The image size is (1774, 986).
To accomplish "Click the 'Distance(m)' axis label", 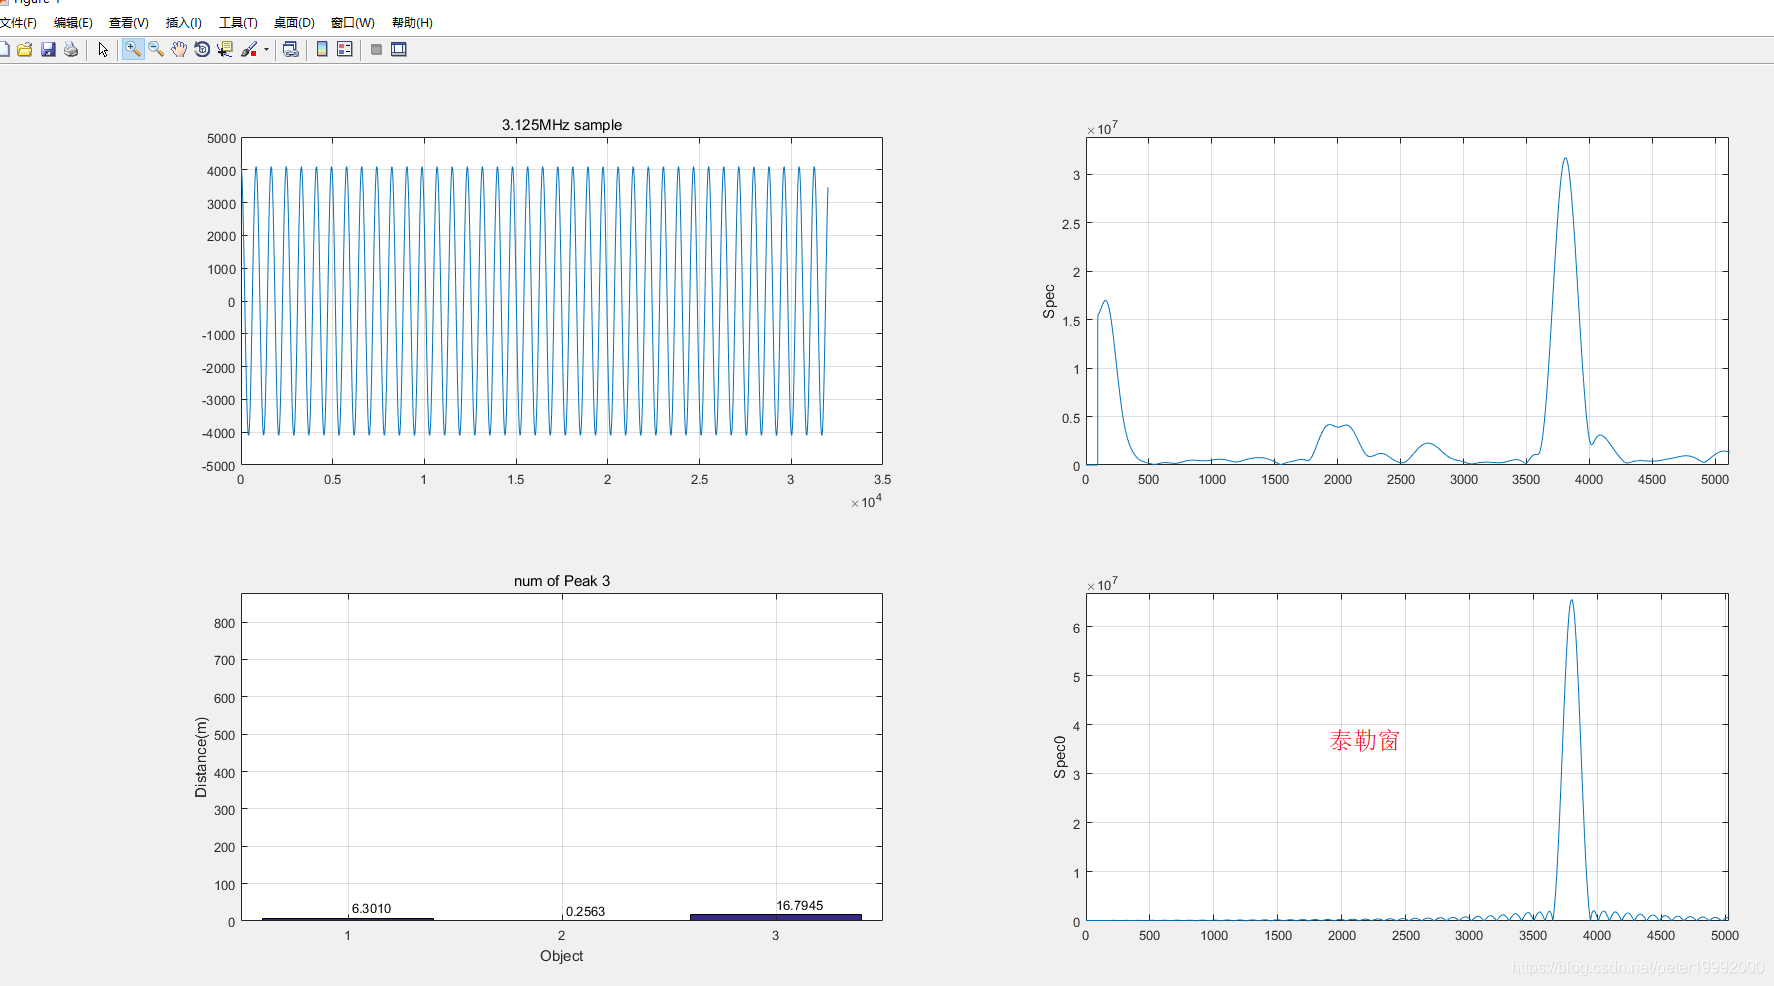I will pyautogui.click(x=201, y=757).
